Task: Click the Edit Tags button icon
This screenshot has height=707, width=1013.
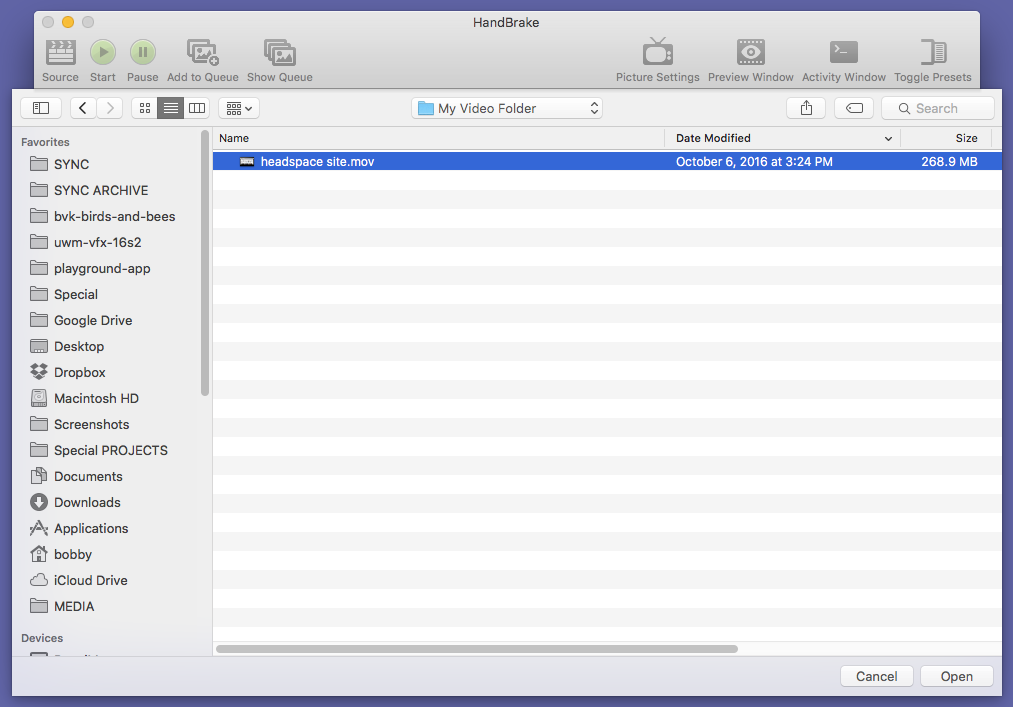Action: pyautogui.click(x=854, y=108)
